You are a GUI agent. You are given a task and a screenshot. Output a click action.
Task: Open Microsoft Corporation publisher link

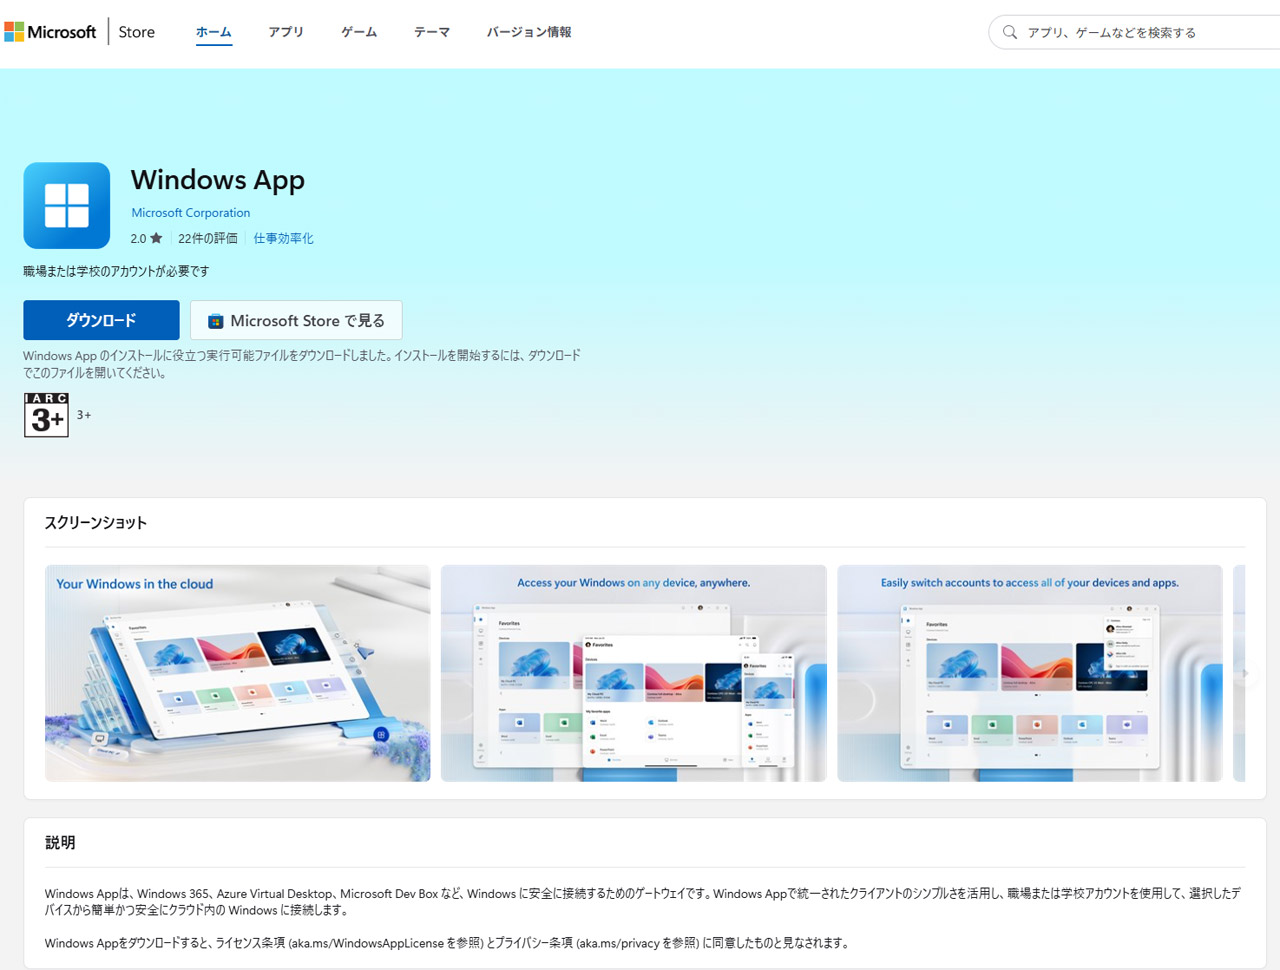click(x=191, y=213)
